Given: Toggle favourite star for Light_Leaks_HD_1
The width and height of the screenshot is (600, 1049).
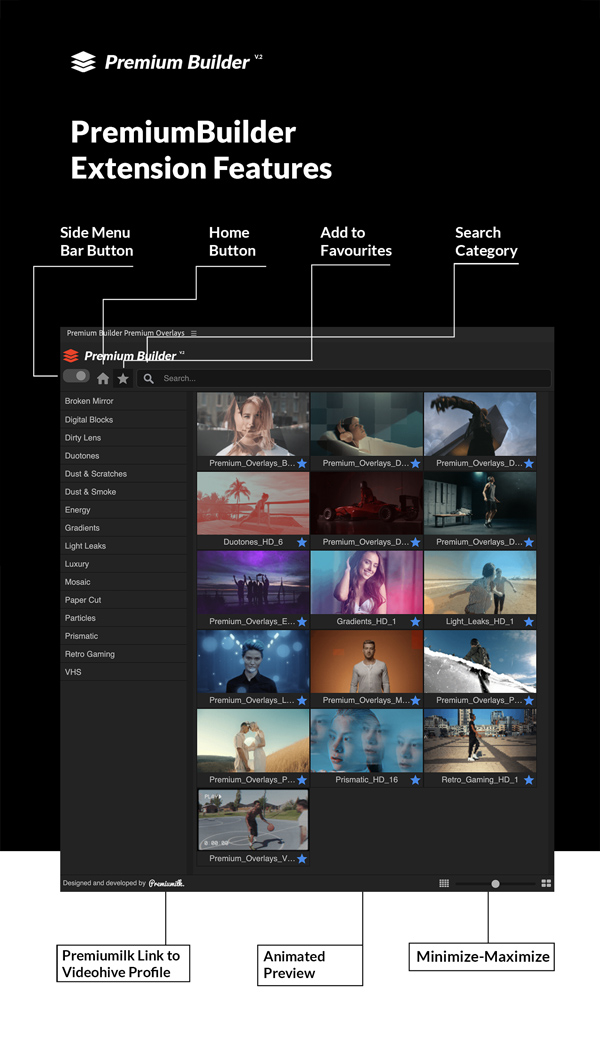Looking at the screenshot, I should (529, 622).
